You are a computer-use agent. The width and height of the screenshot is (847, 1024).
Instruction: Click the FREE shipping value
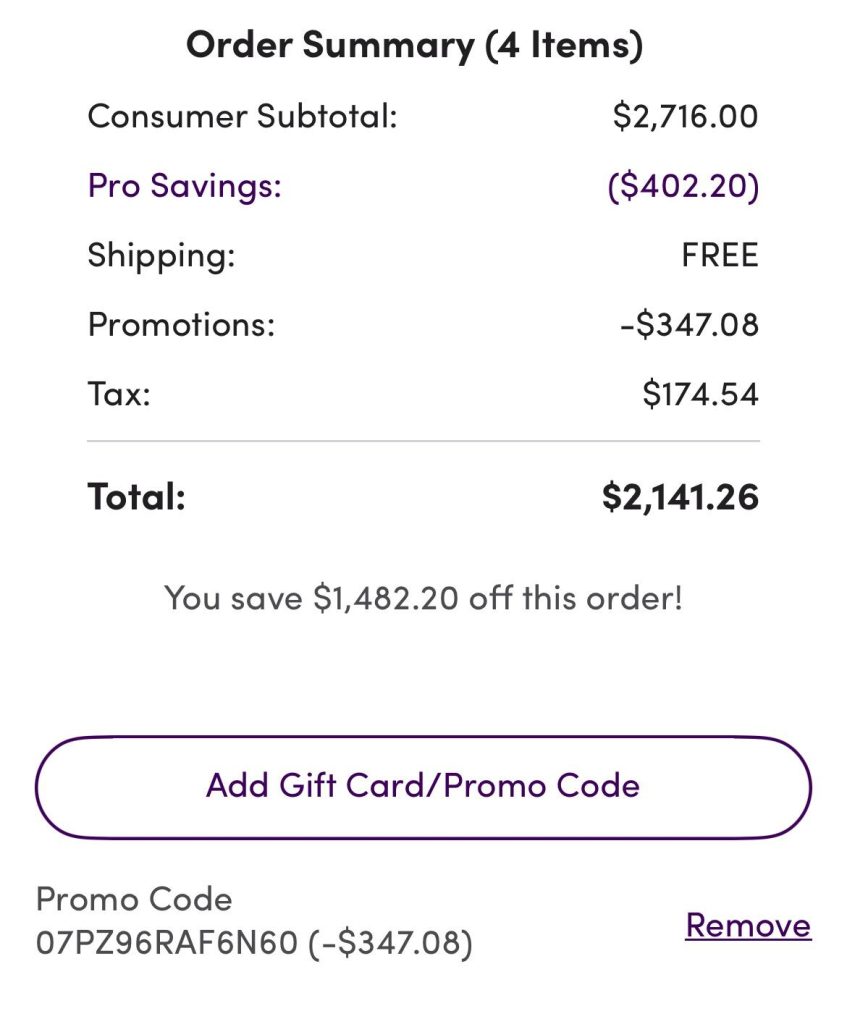click(719, 255)
